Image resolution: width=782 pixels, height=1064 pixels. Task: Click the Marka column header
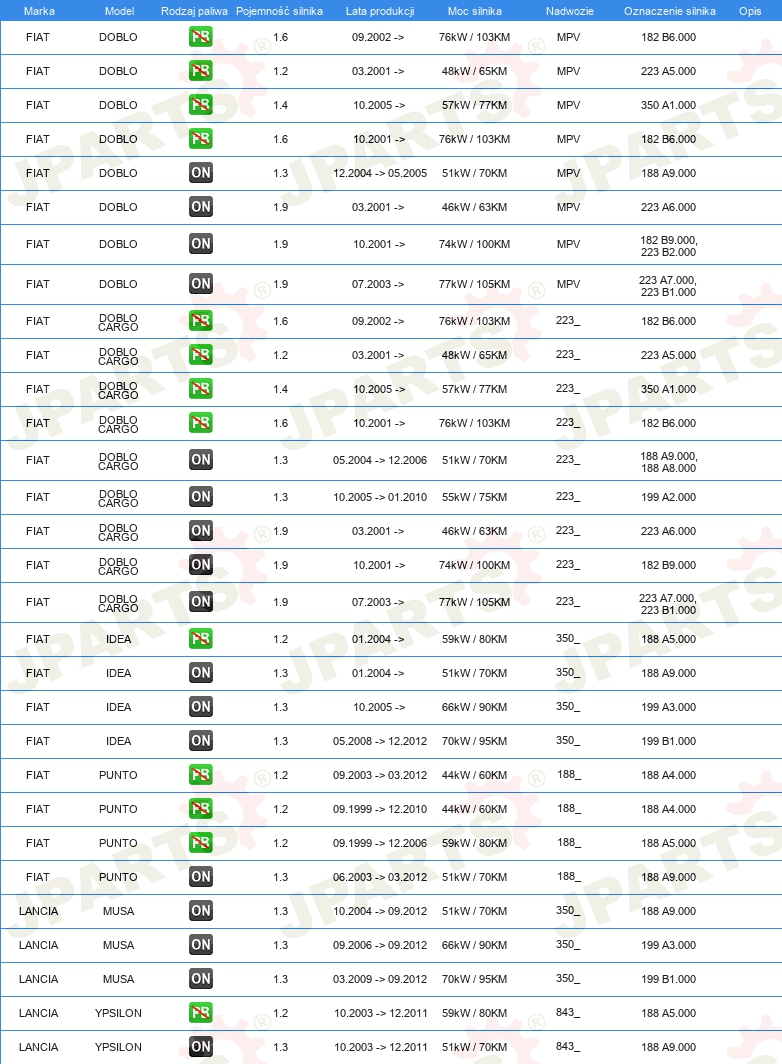pos(39,11)
